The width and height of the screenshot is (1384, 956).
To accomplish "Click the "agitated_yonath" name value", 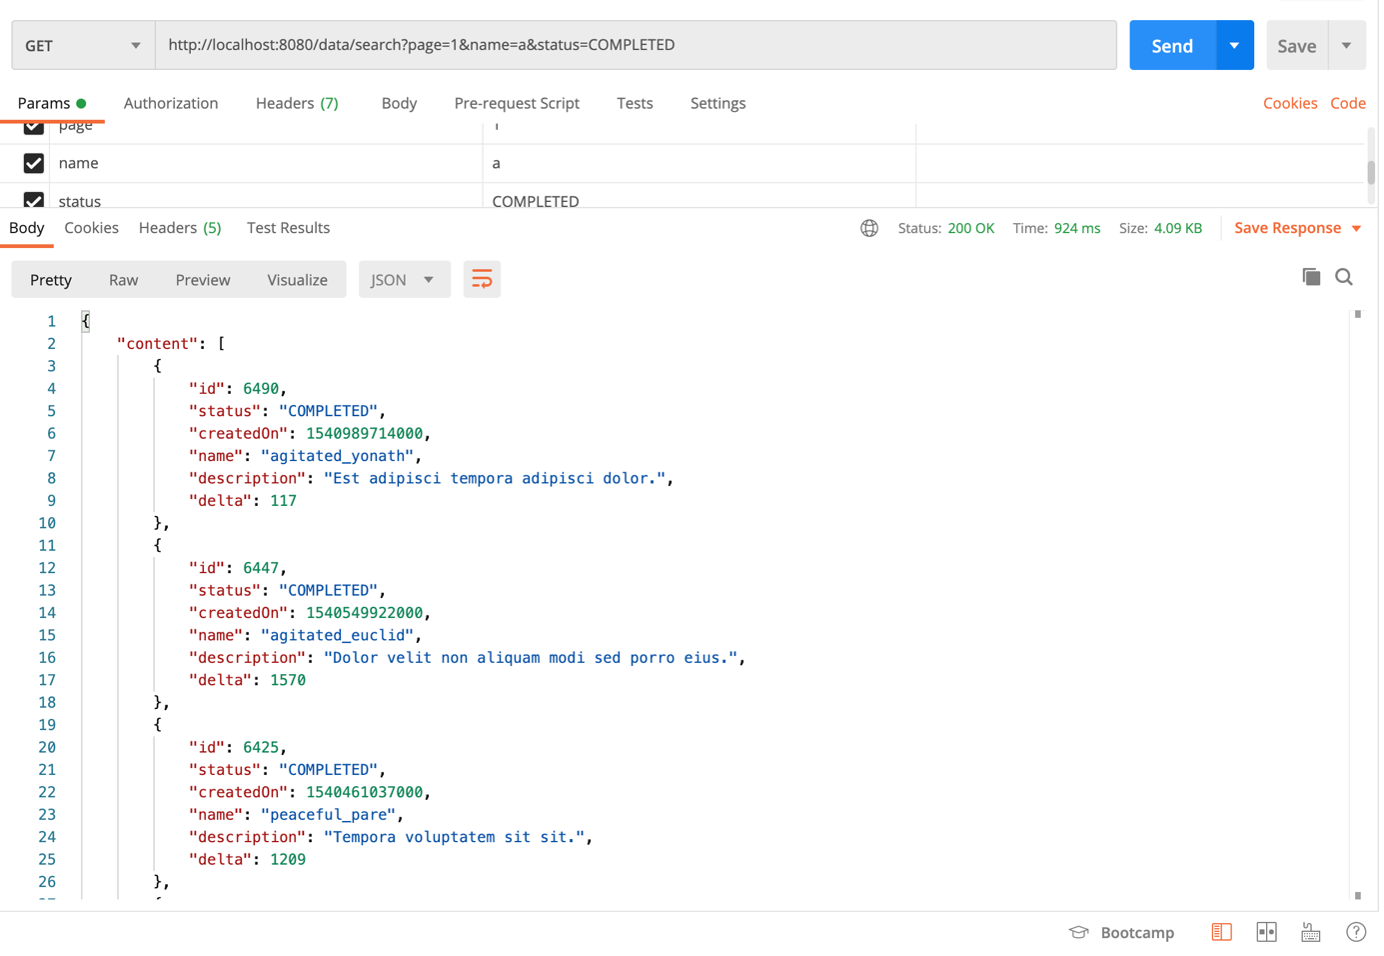I will (x=337, y=456).
